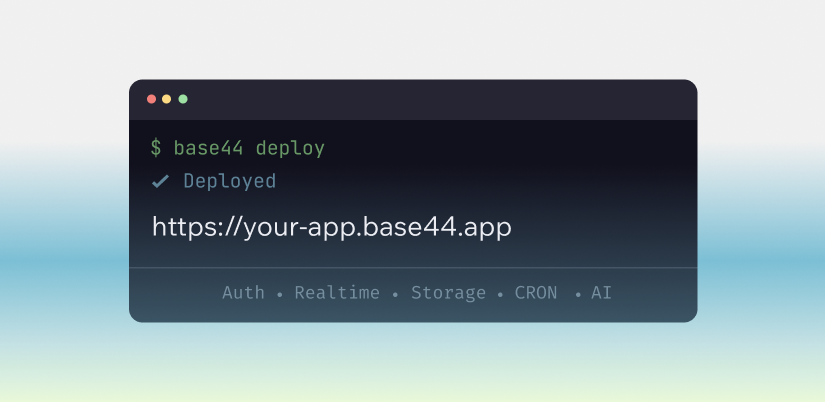Click the '$ base44 deploy' command line
The width and height of the screenshot is (825, 402).
pyautogui.click(x=237, y=148)
